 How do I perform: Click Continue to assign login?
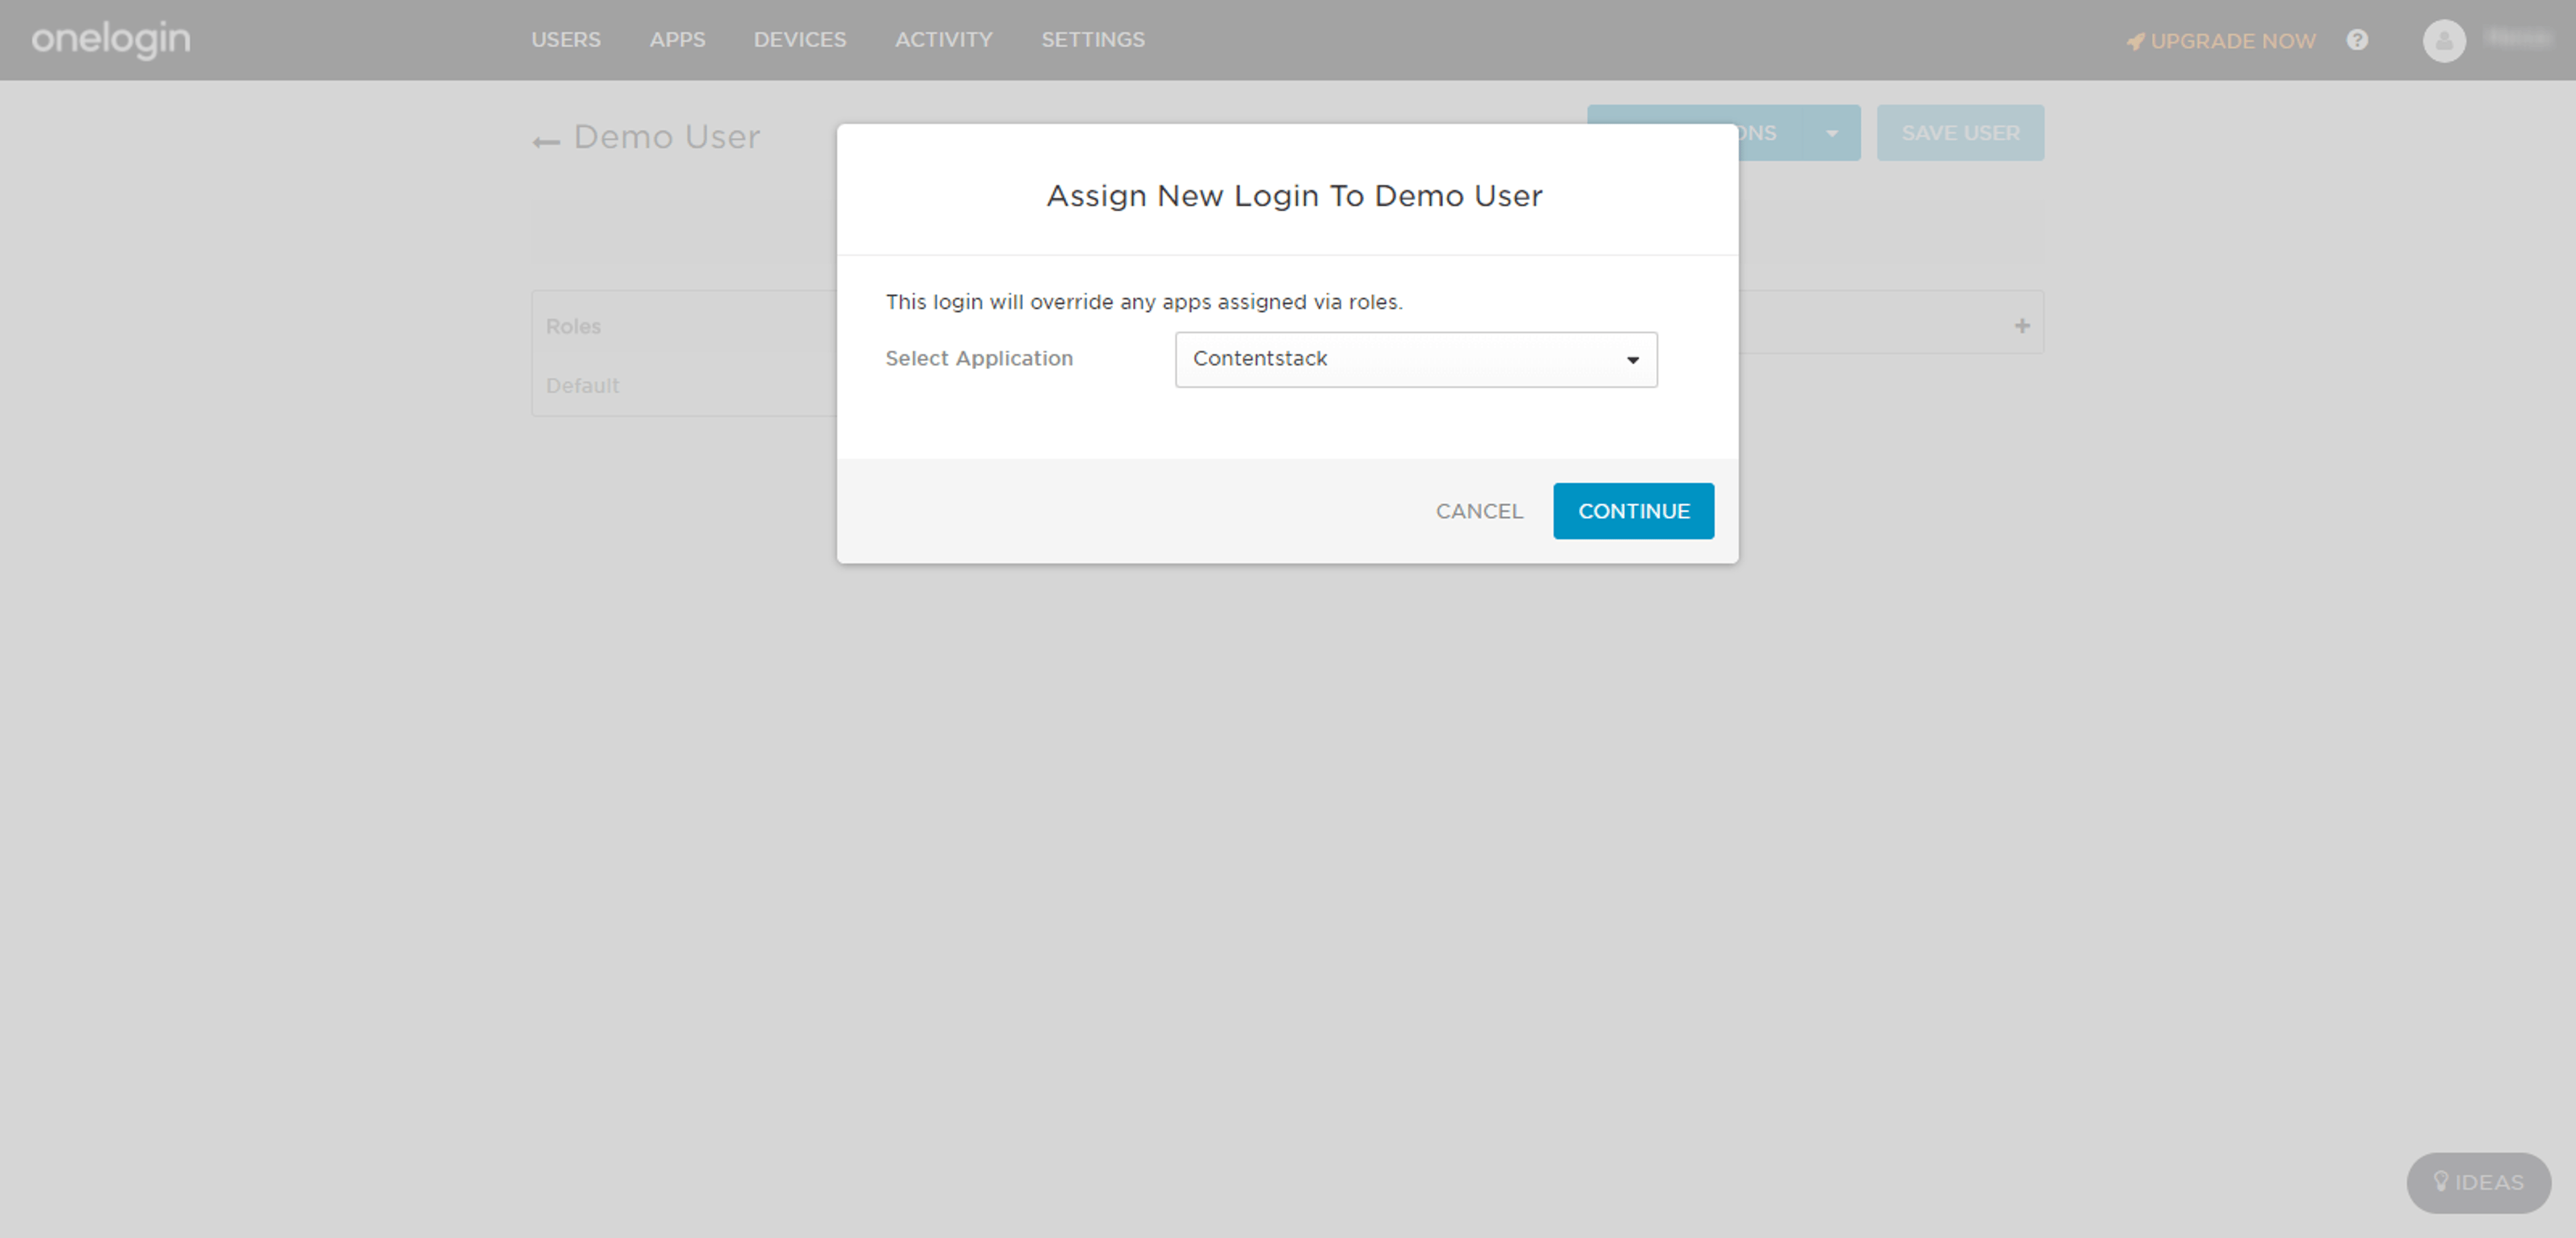point(1633,511)
